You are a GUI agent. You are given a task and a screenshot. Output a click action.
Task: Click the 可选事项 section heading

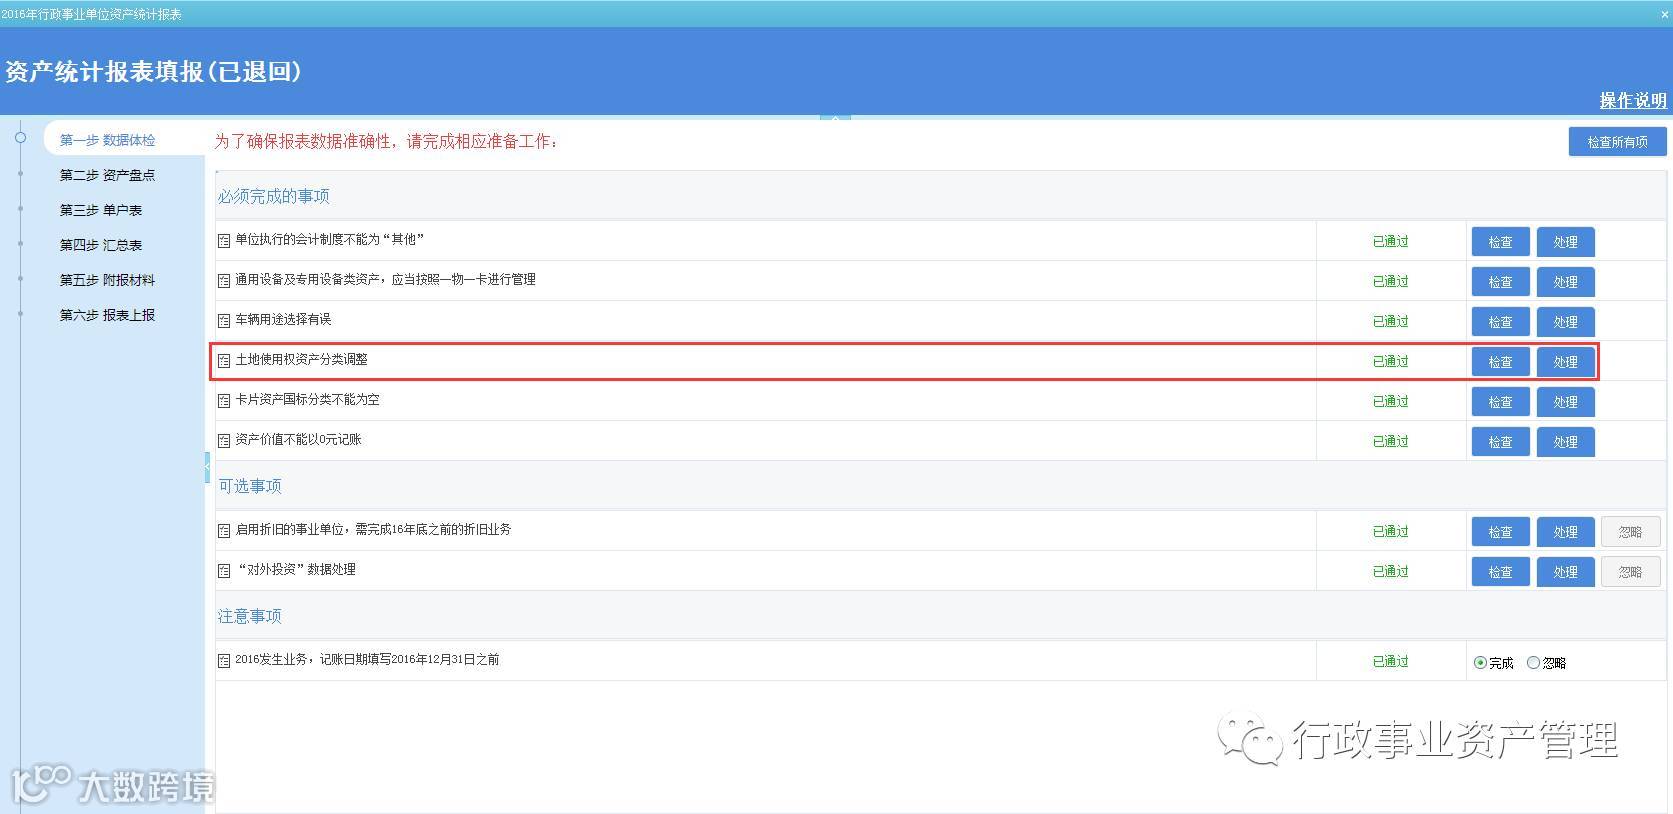click(x=250, y=487)
